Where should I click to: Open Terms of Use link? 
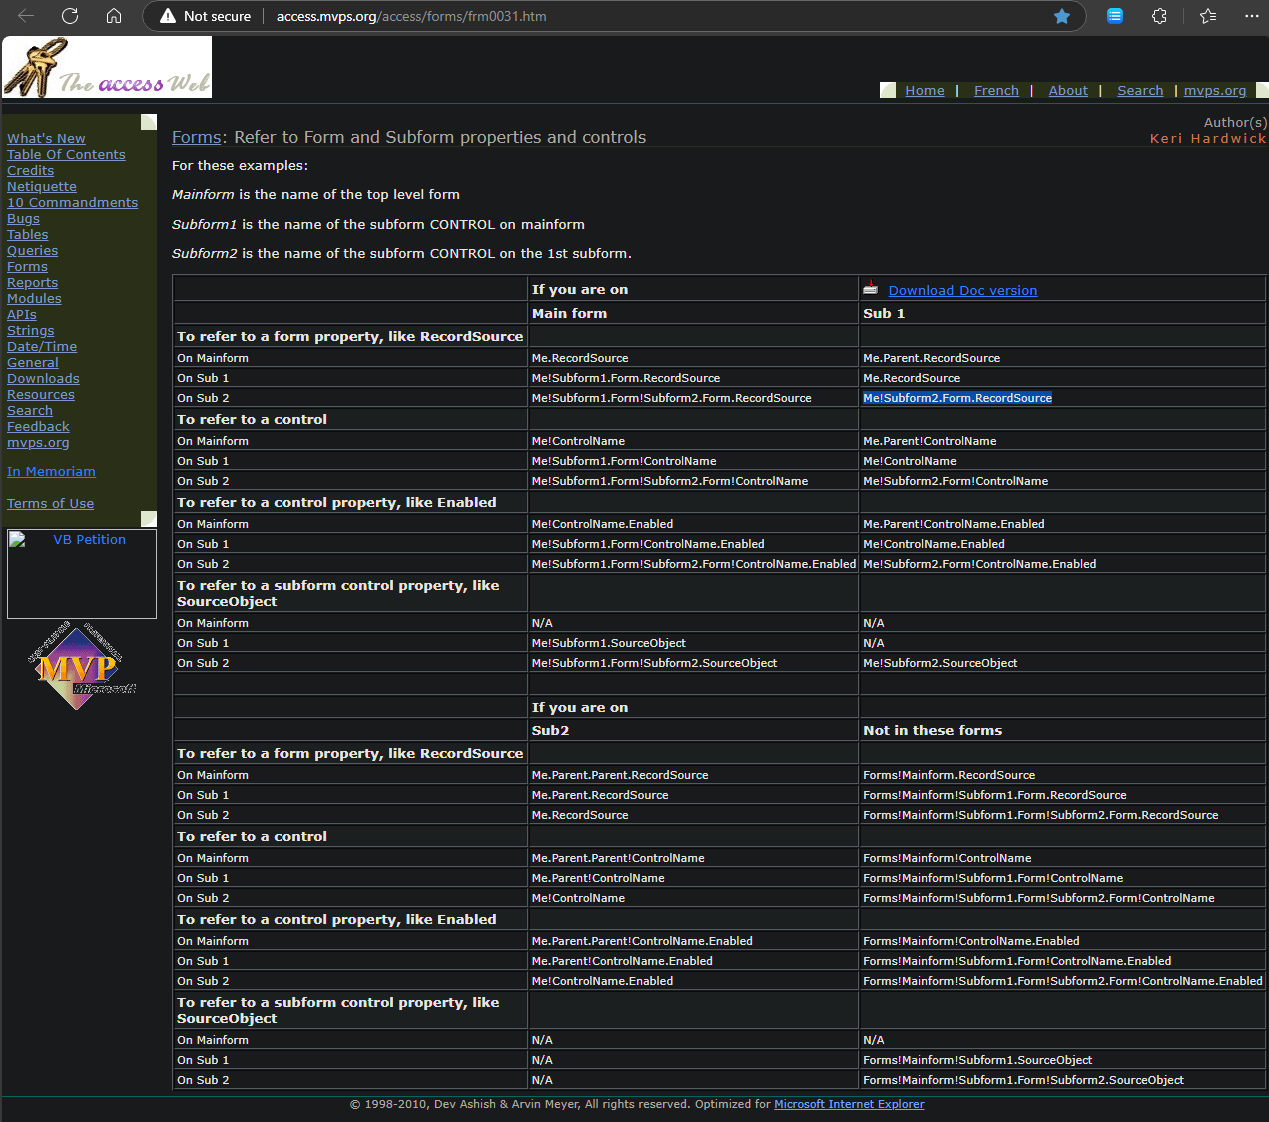click(50, 503)
